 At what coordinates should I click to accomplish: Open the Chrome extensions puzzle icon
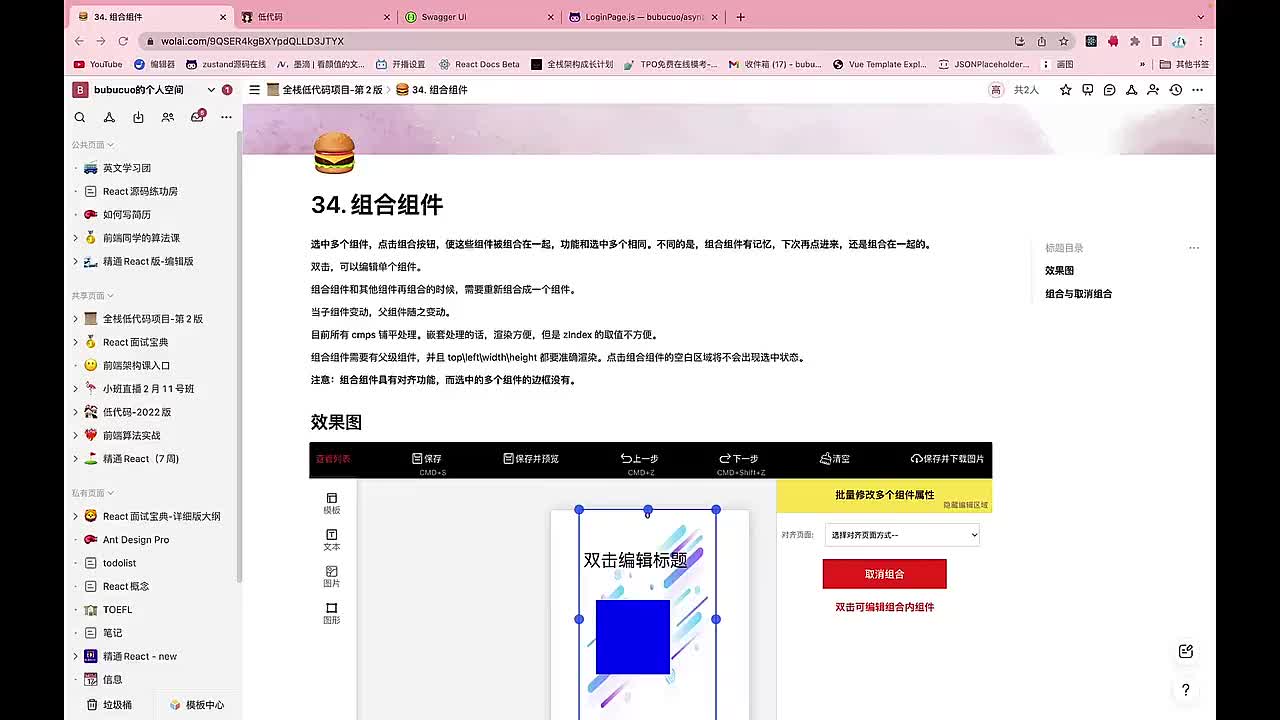[1135, 41]
